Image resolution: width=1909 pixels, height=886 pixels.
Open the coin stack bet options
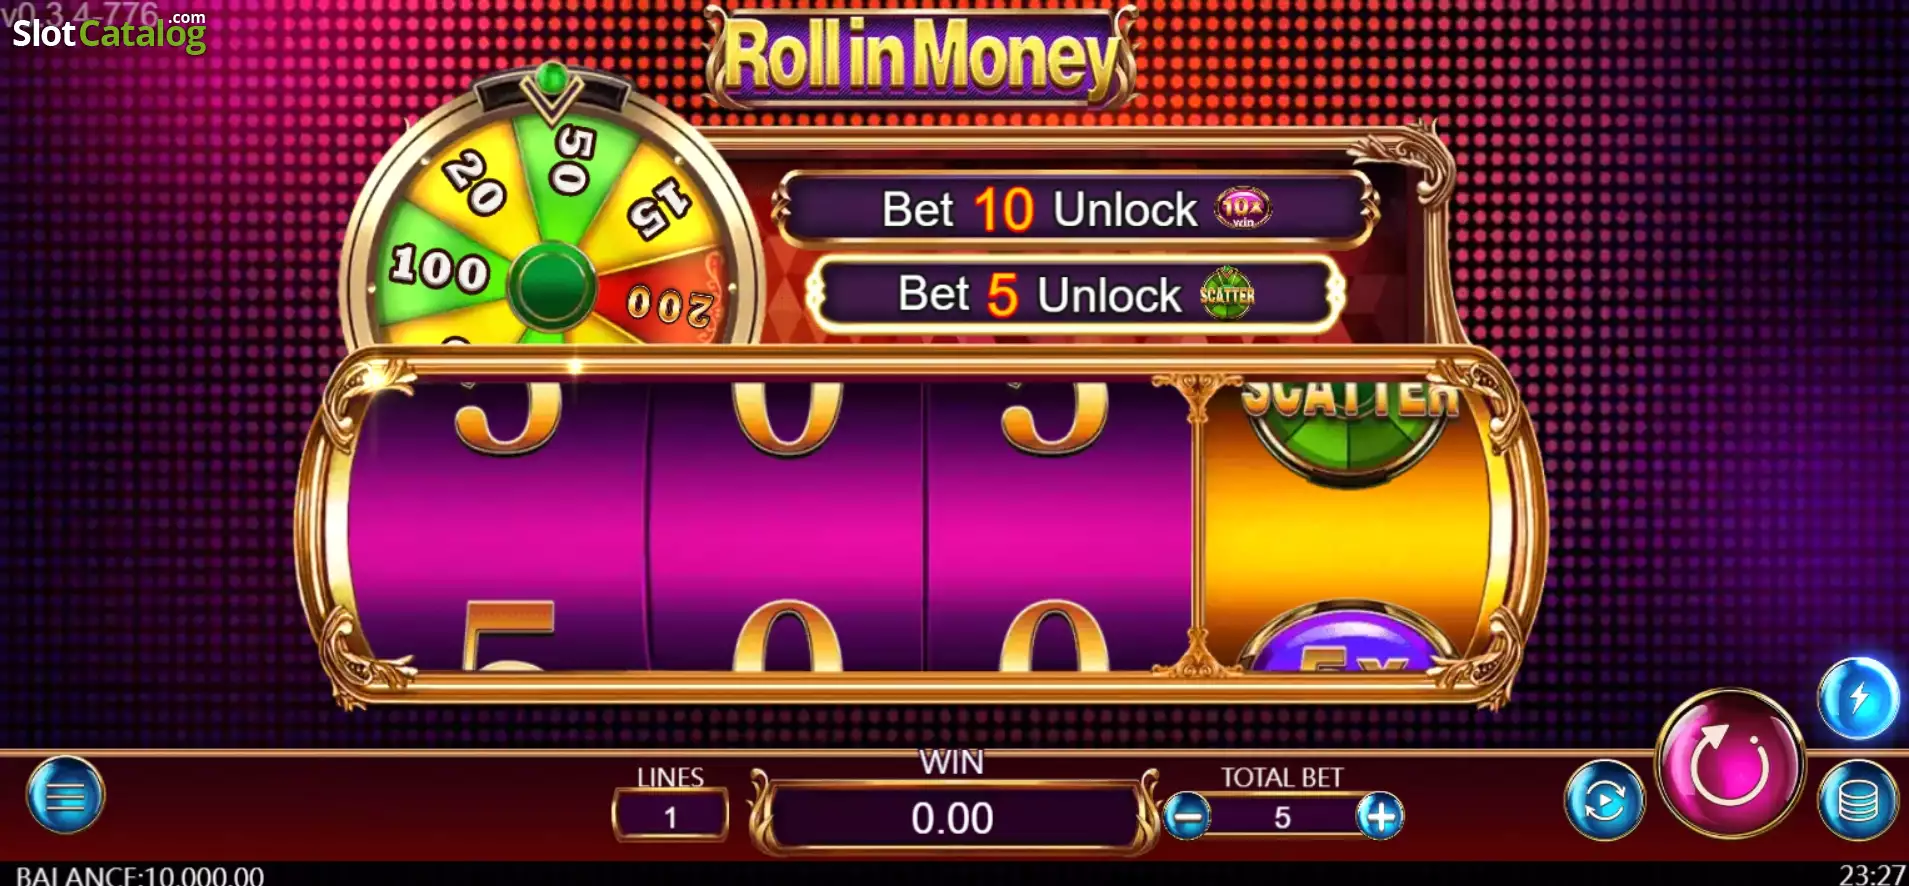(1858, 800)
